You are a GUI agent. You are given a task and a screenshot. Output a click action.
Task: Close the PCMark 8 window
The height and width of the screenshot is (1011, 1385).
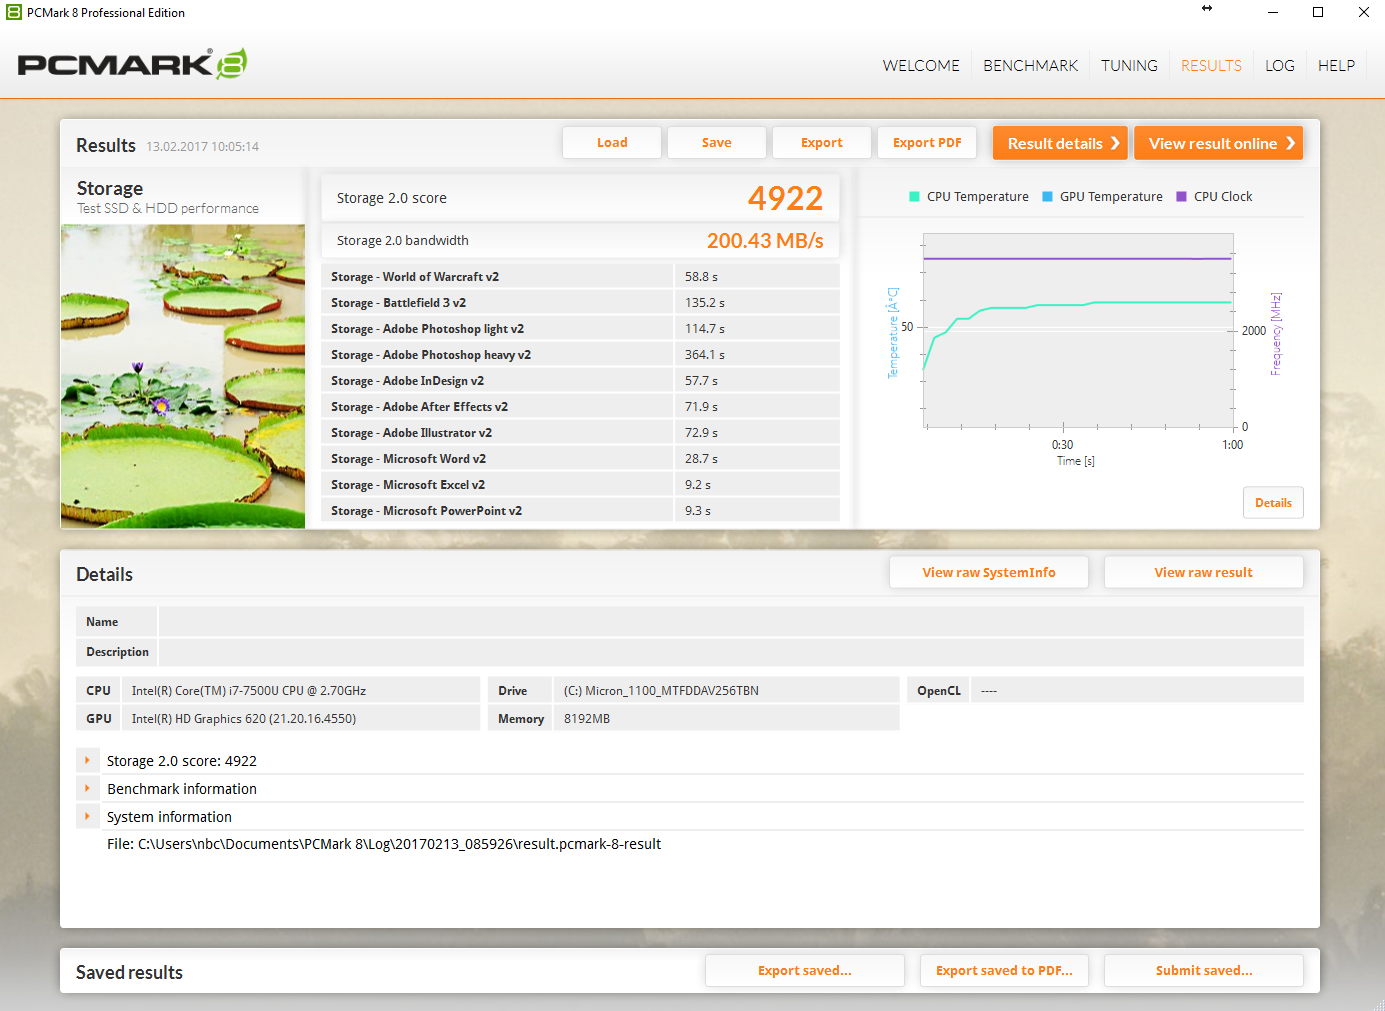click(1363, 12)
